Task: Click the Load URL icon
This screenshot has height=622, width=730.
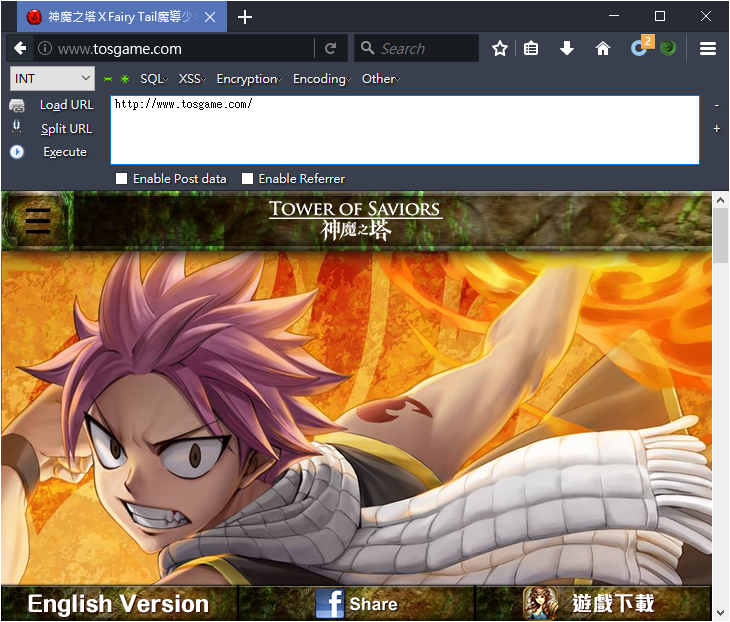Action: (17, 106)
